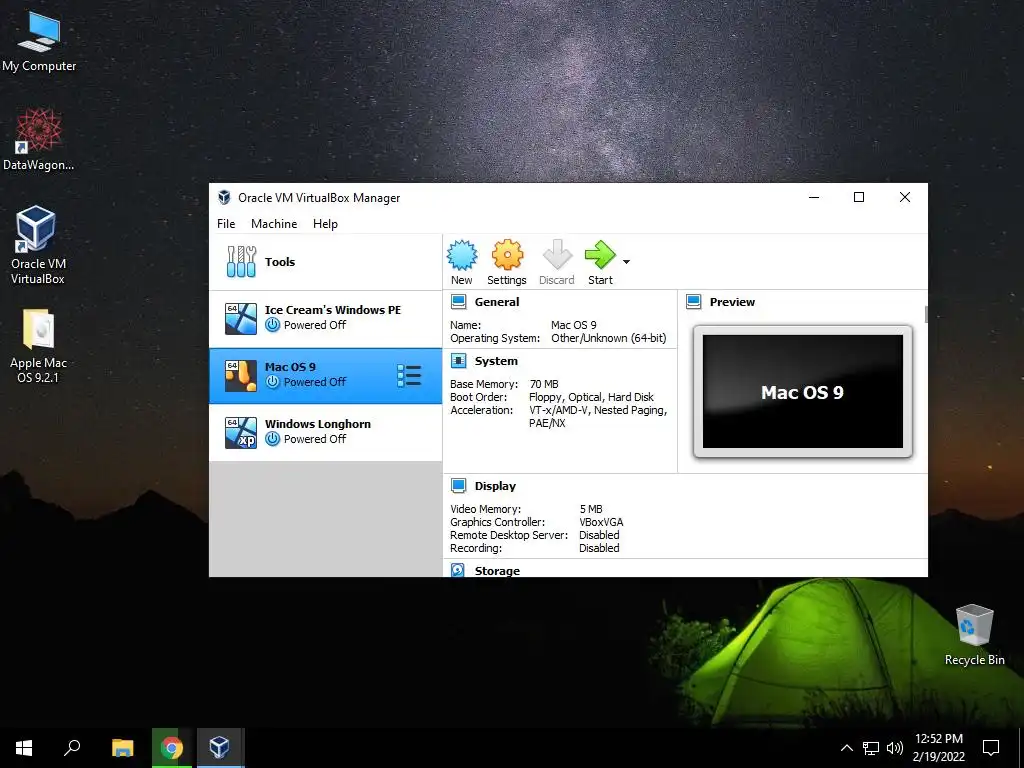This screenshot has width=1024, height=768.
Task: Minimize the VirtualBox Manager window
Action: 814,197
